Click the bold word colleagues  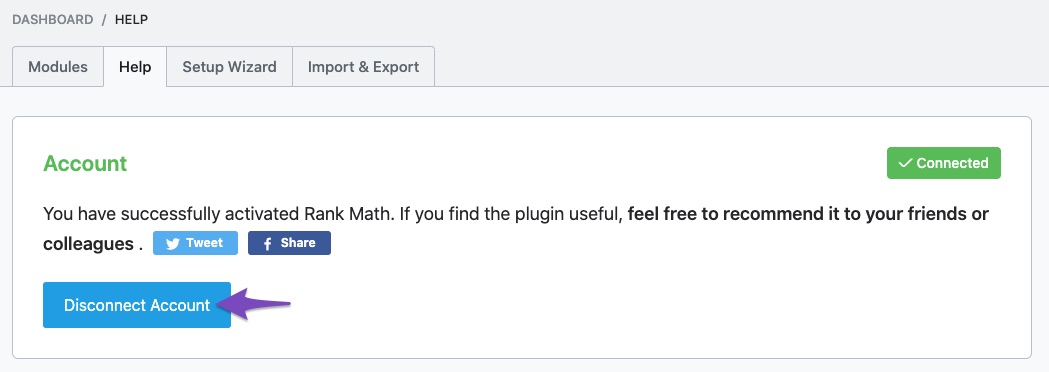pos(88,244)
